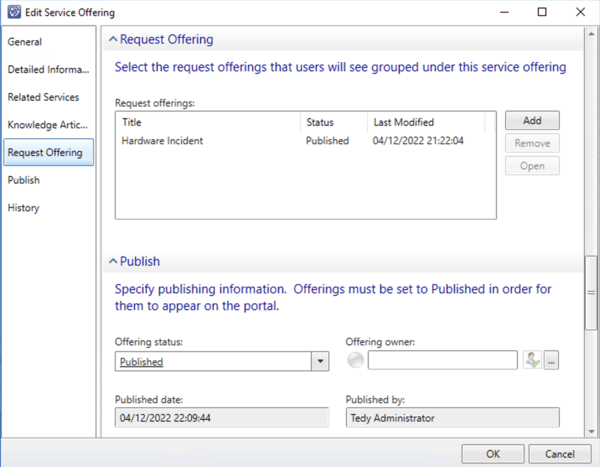Click the Published status cell
Screen dimensions: 600x467
(x=327, y=141)
